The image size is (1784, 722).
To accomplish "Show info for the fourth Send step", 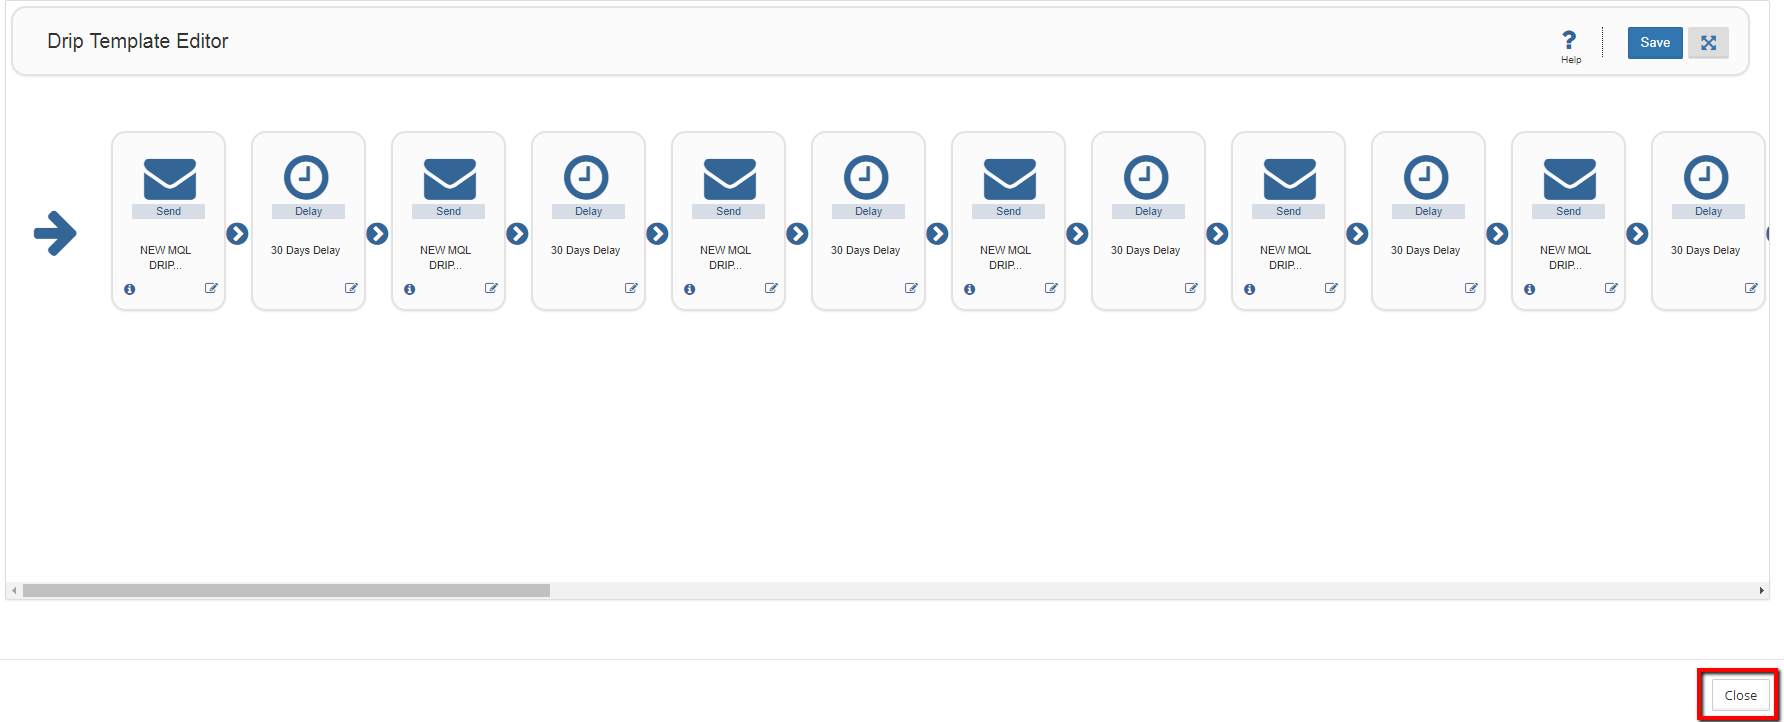I will pos(970,289).
